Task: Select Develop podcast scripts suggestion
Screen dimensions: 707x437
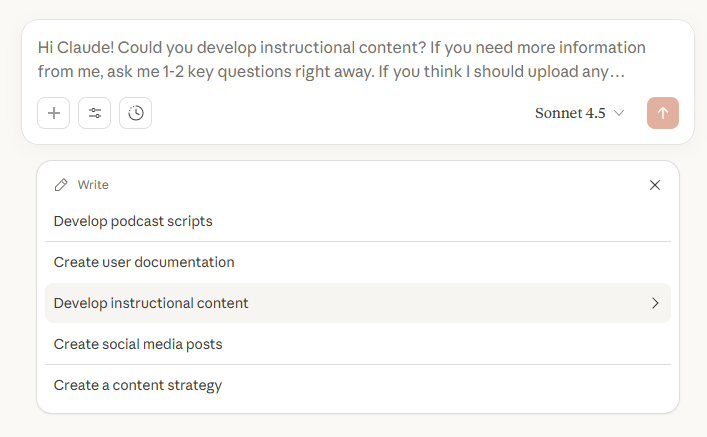Action: [x=133, y=221]
